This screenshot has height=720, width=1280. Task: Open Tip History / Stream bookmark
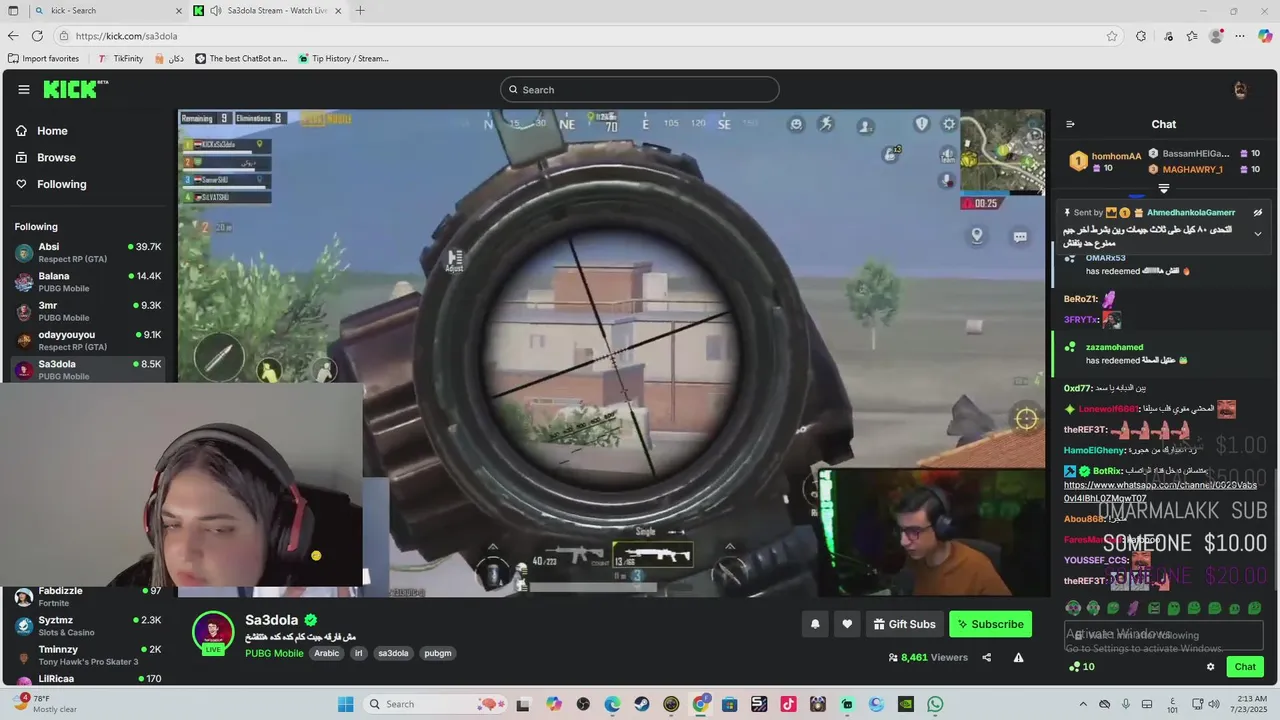pyautogui.click(x=343, y=58)
